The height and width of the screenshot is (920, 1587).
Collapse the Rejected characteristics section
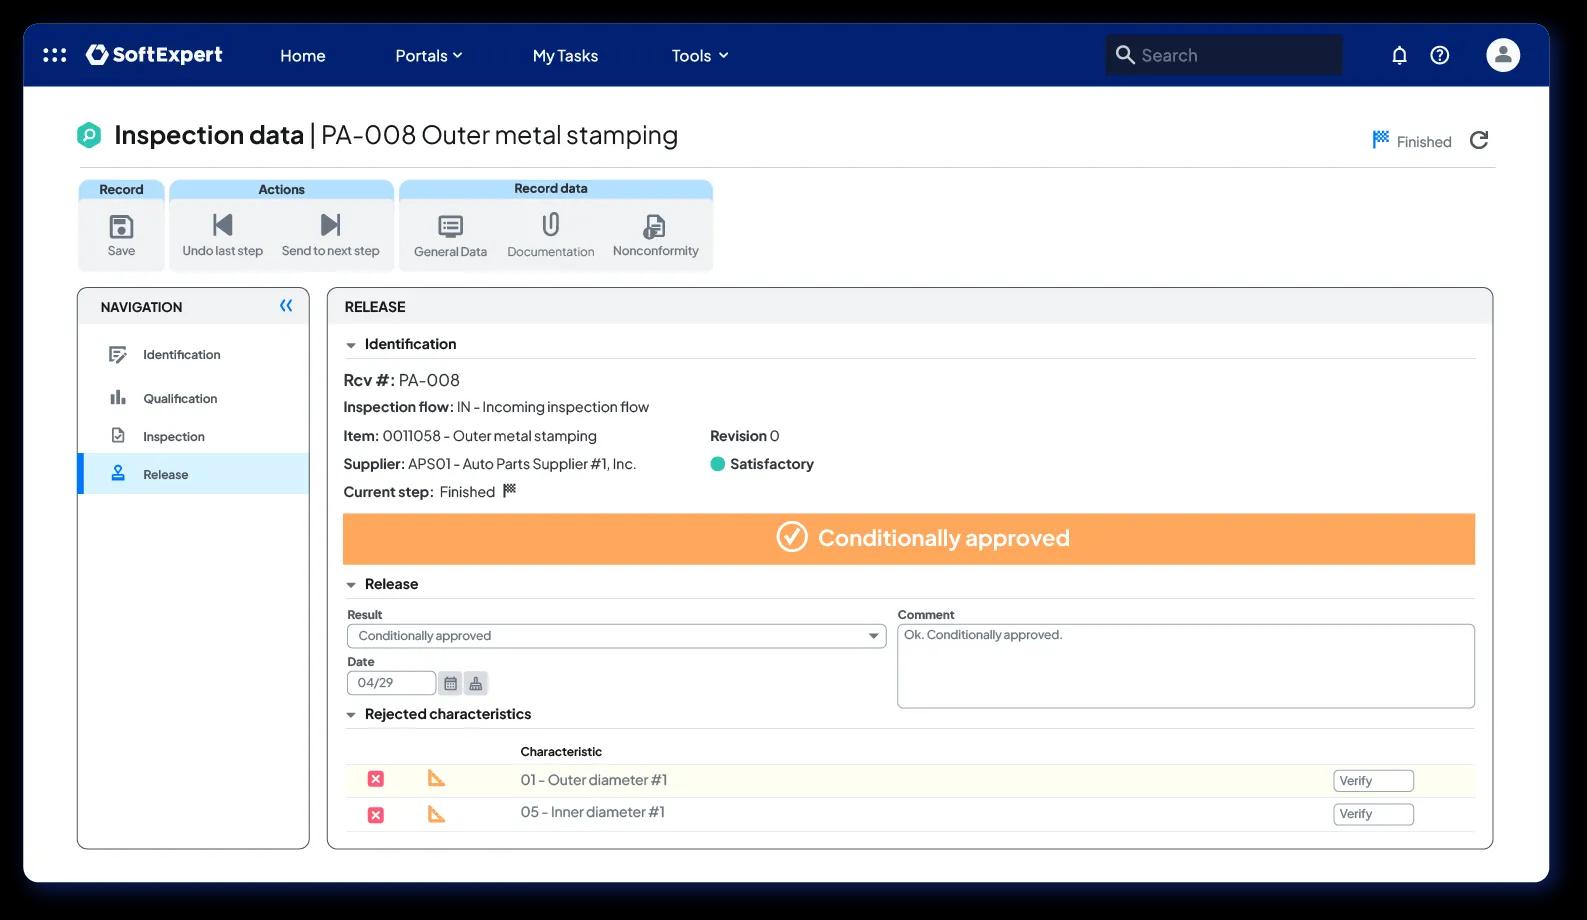[x=351, y=715]
